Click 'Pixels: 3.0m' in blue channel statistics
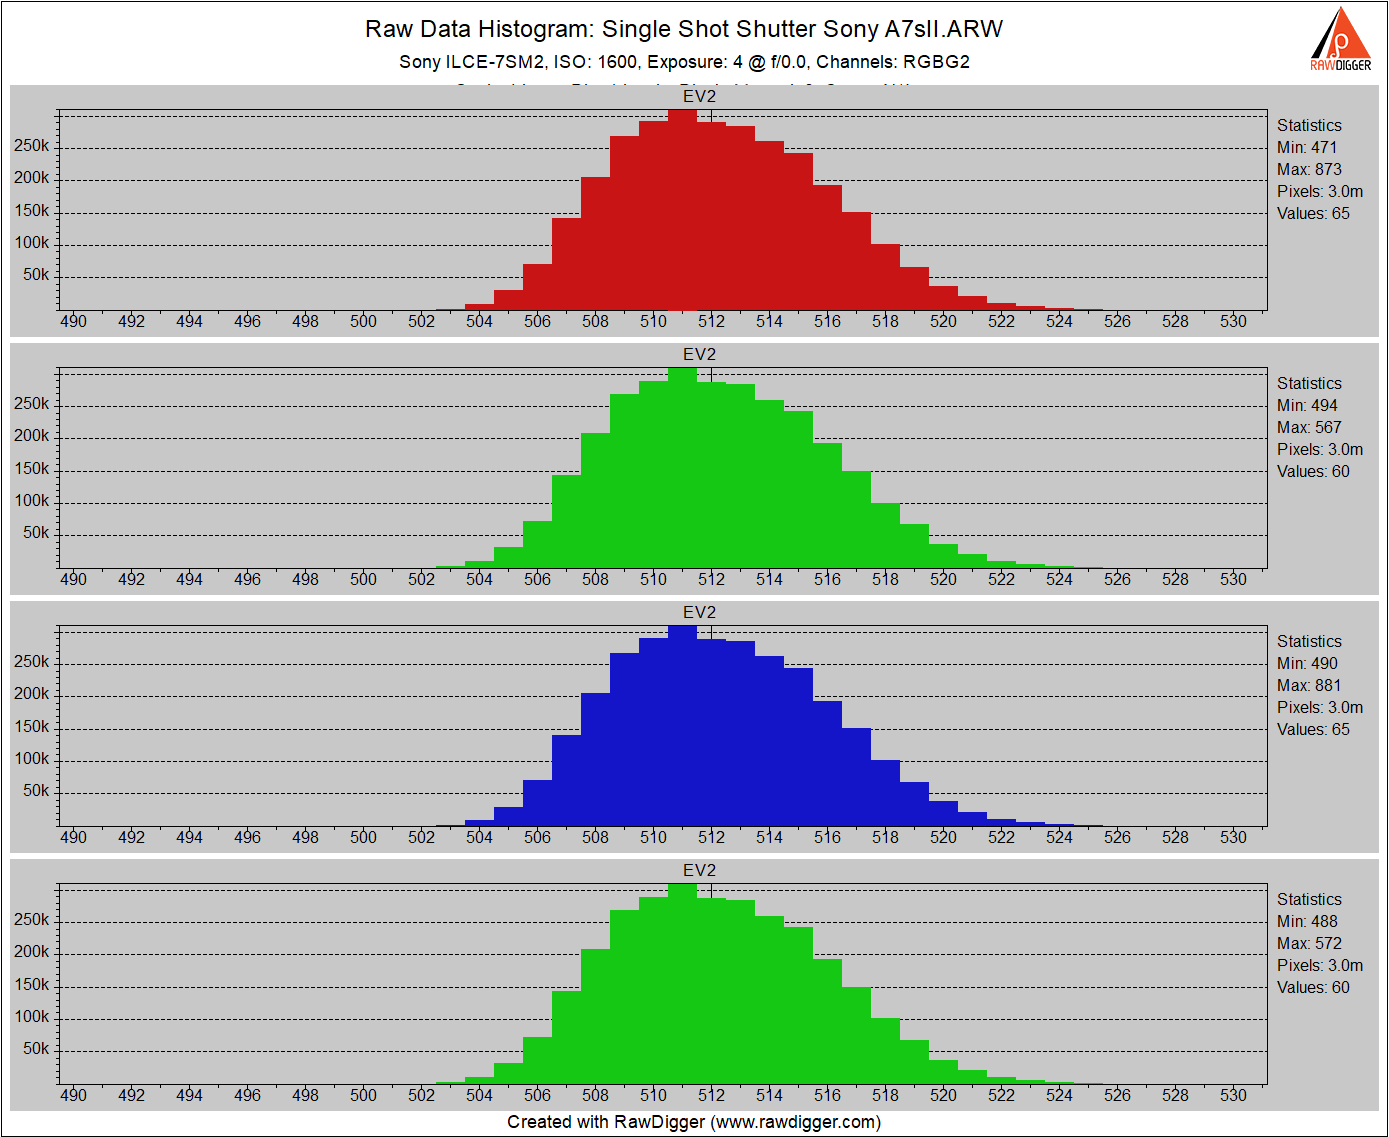The height and width of the screenshot is (1137, 1389). tap(1320, 707)
